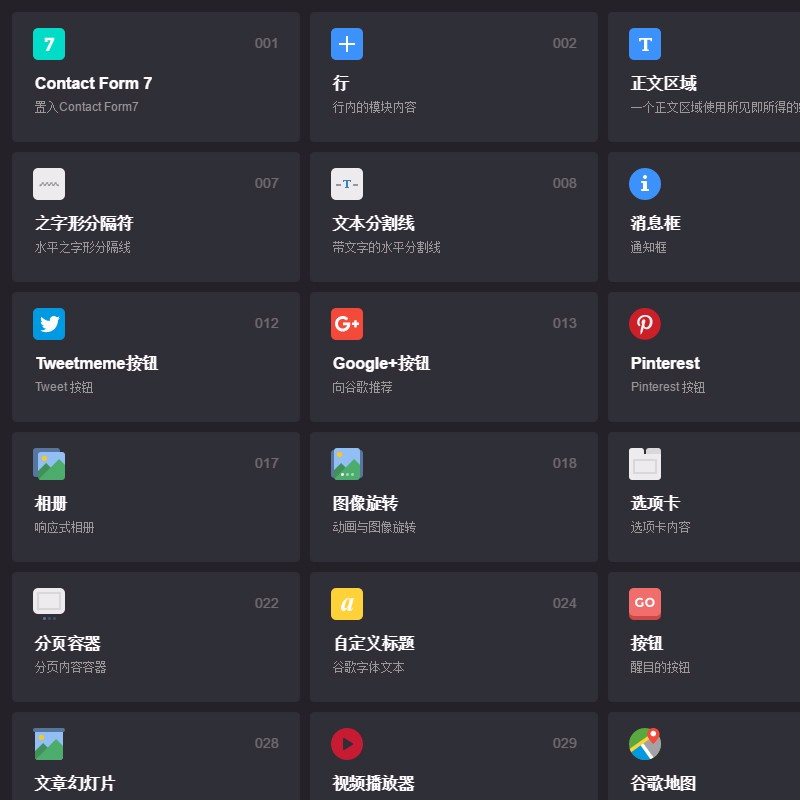This screenshot has width=800, height=800.
Task: Click the 带文字的水平分割线 description
Action: tap(386, 247)
